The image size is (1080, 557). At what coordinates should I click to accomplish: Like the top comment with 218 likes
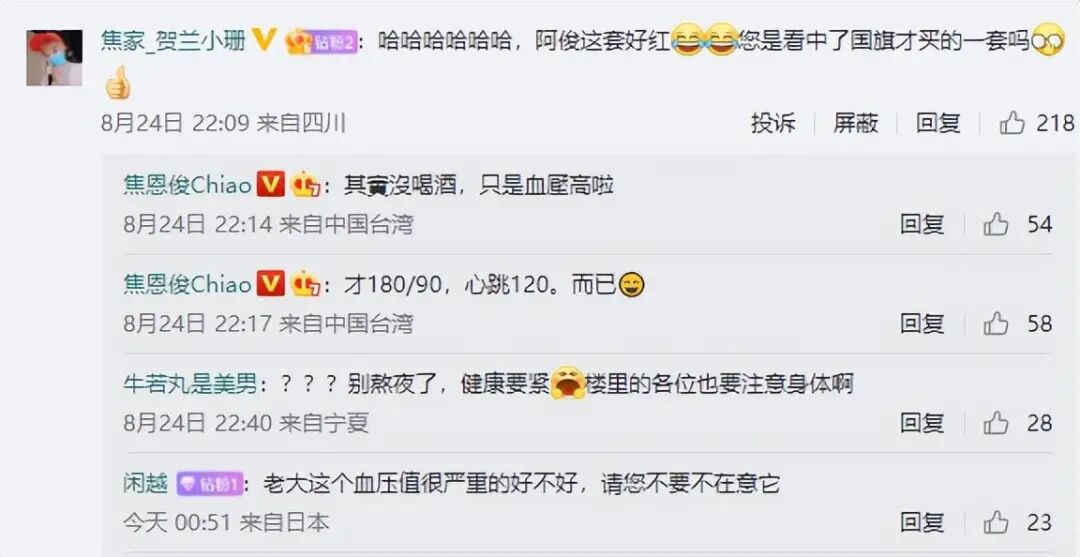(x=1012, y=123)
